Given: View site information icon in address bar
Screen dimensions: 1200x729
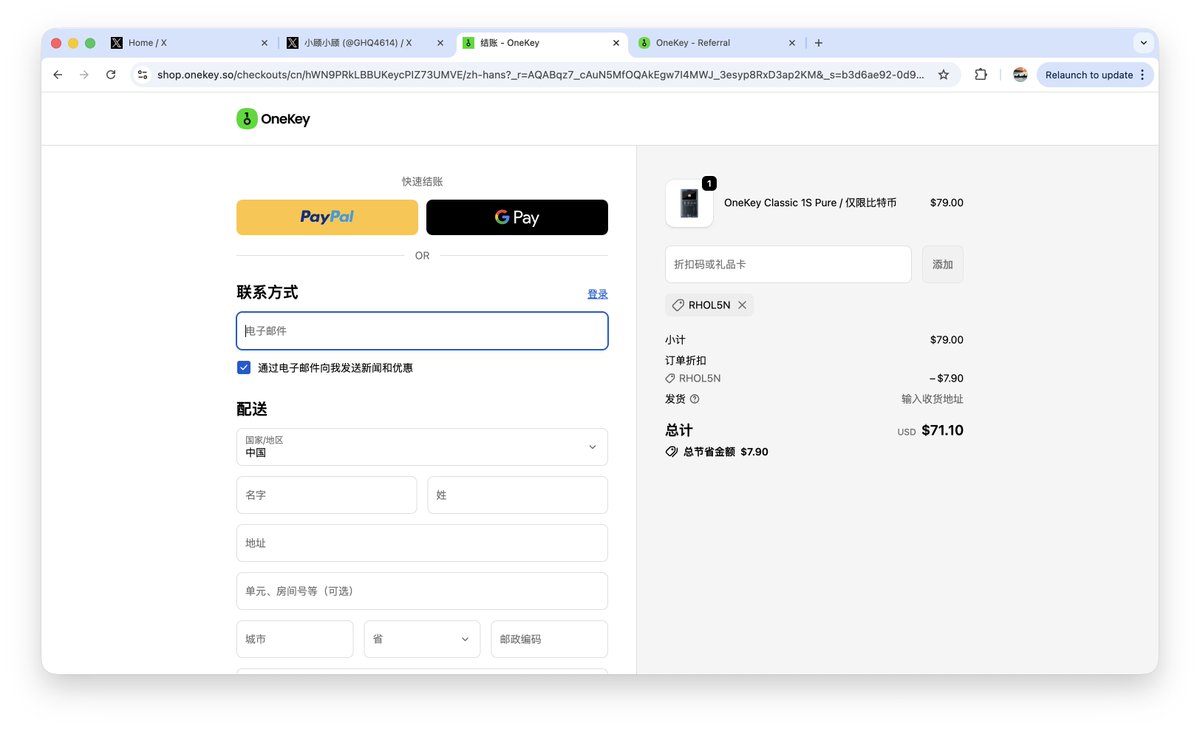Looking at the screenshot, I should (143, 75).
